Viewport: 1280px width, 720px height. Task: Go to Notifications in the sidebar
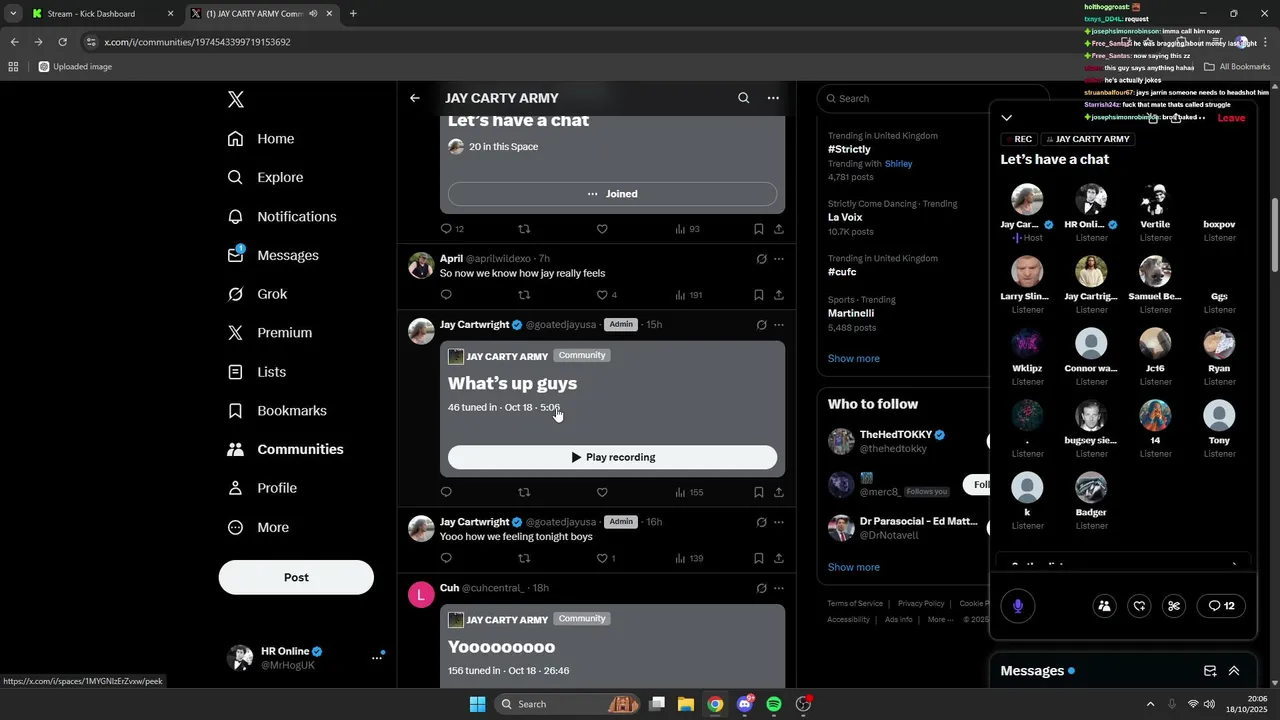click(x=282, y=216)
